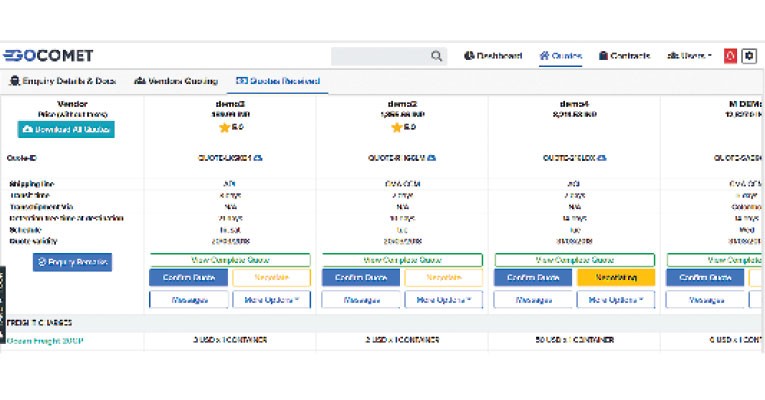
Task: Click demo2 vendor rating star
Action: [x=397, y=128]
